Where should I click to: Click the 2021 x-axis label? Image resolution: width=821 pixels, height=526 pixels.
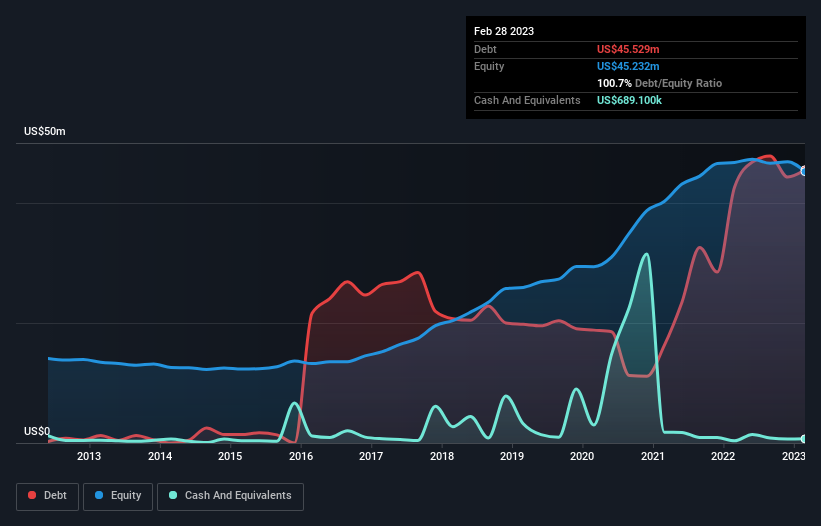(x=652, y=456)
